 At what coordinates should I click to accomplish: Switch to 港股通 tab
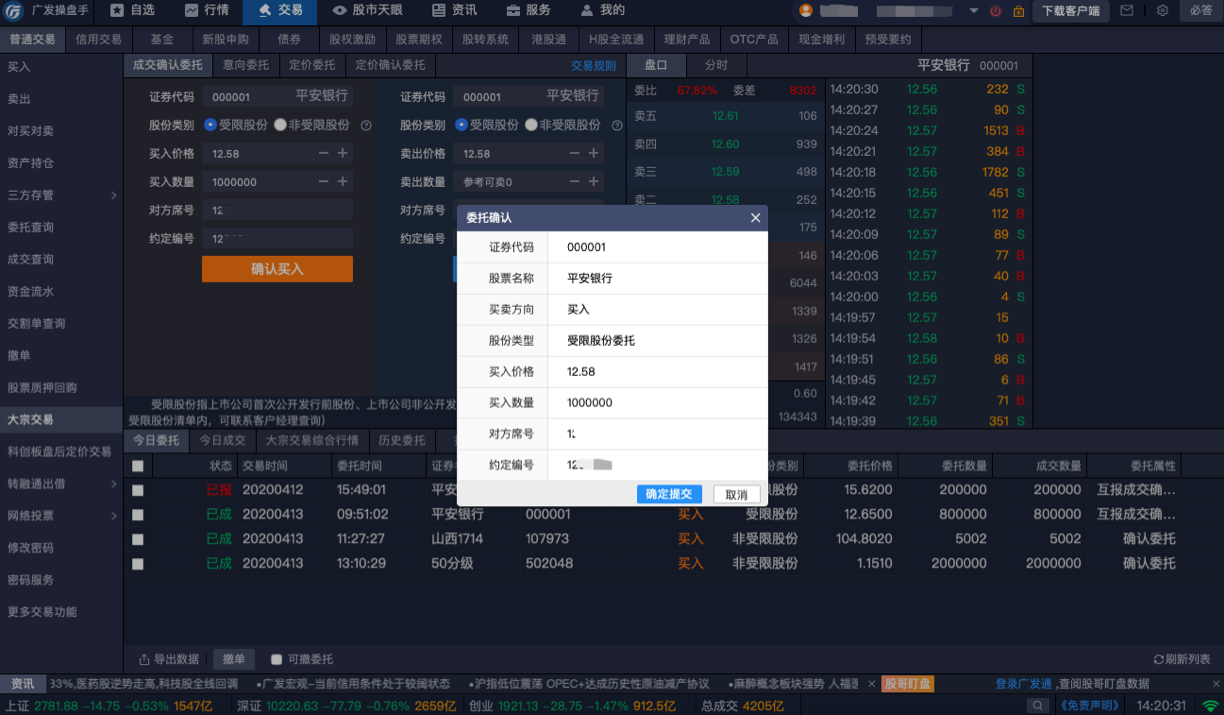coord(548,40)
